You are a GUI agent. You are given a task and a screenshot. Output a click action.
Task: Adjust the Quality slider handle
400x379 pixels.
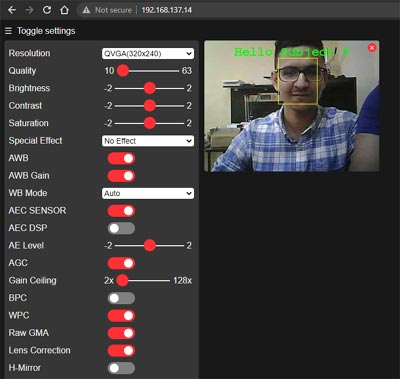click(x=123, y=71)
